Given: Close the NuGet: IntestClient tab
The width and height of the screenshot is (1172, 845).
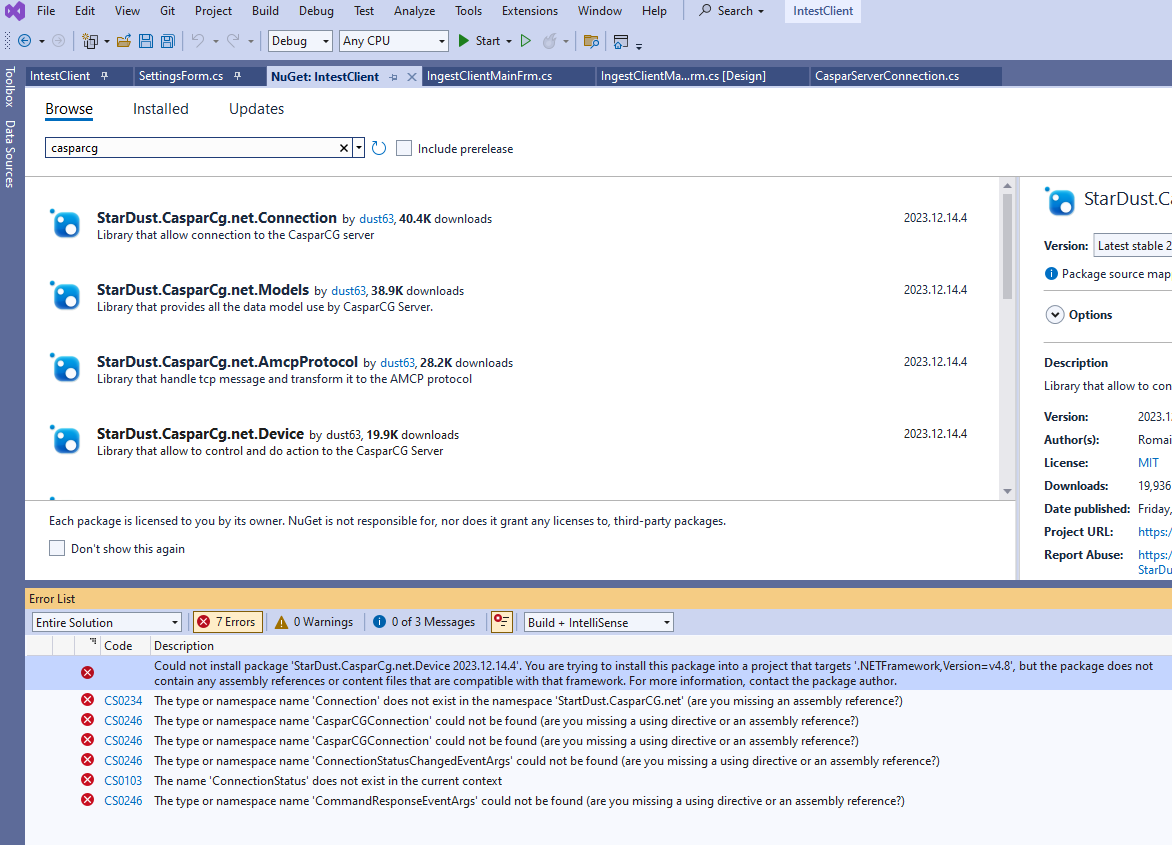Looking at the screenshot, I should (412, 77).
